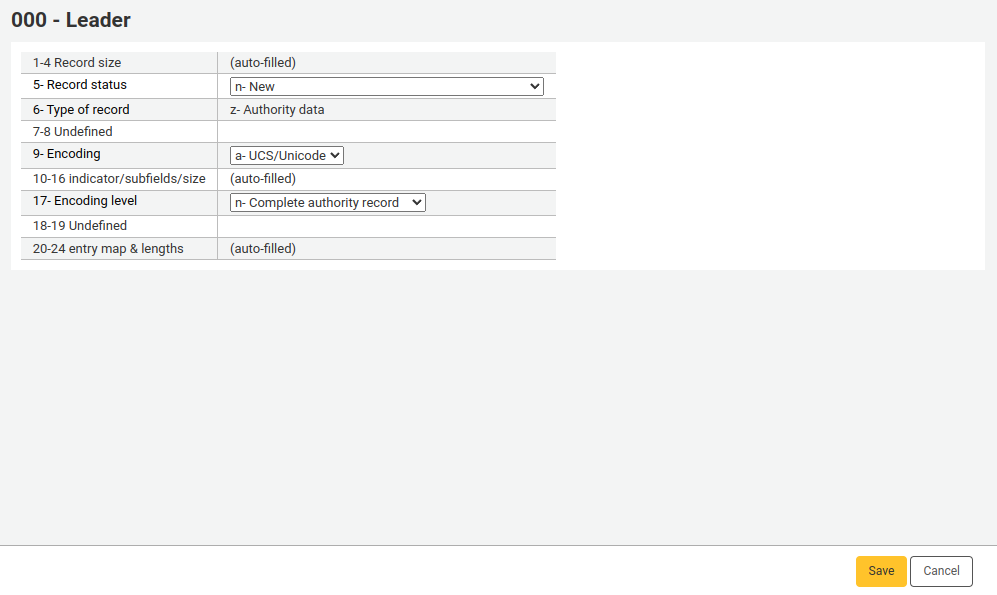Open the Record status dropdown

[386, 85]
